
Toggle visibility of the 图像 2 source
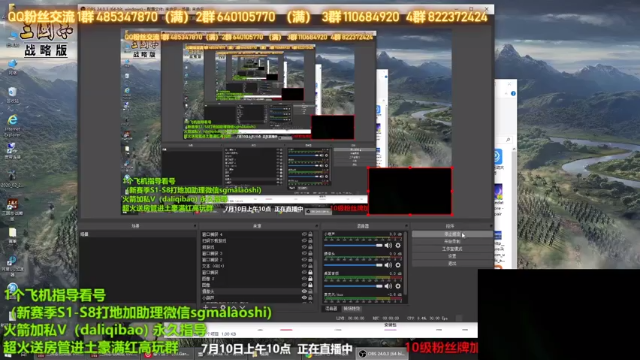(304, 278)
